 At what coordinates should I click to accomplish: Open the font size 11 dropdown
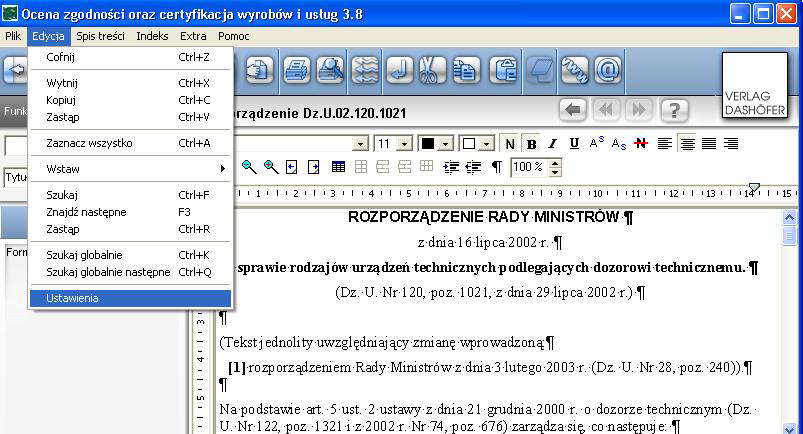click(x=405, y=144)
